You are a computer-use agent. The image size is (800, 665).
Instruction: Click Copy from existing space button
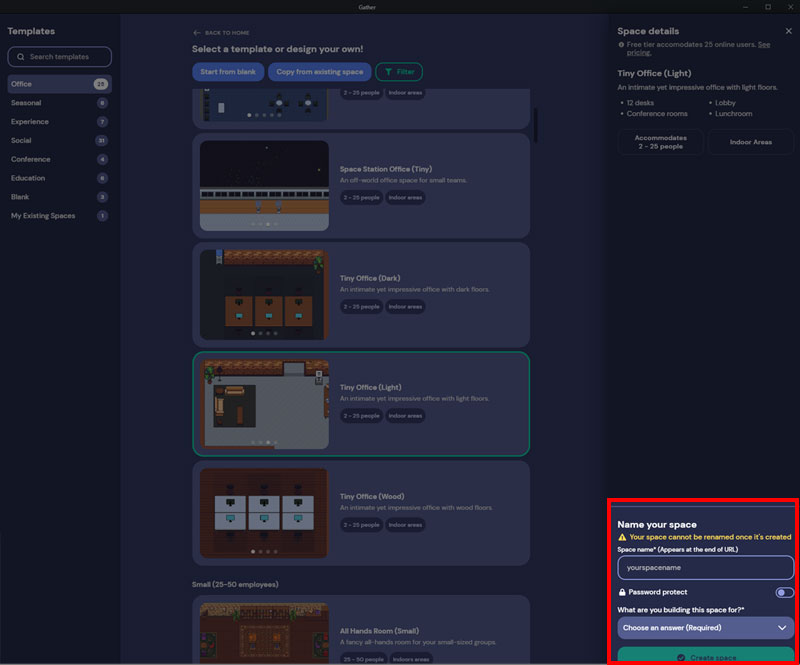click(320, 72)
